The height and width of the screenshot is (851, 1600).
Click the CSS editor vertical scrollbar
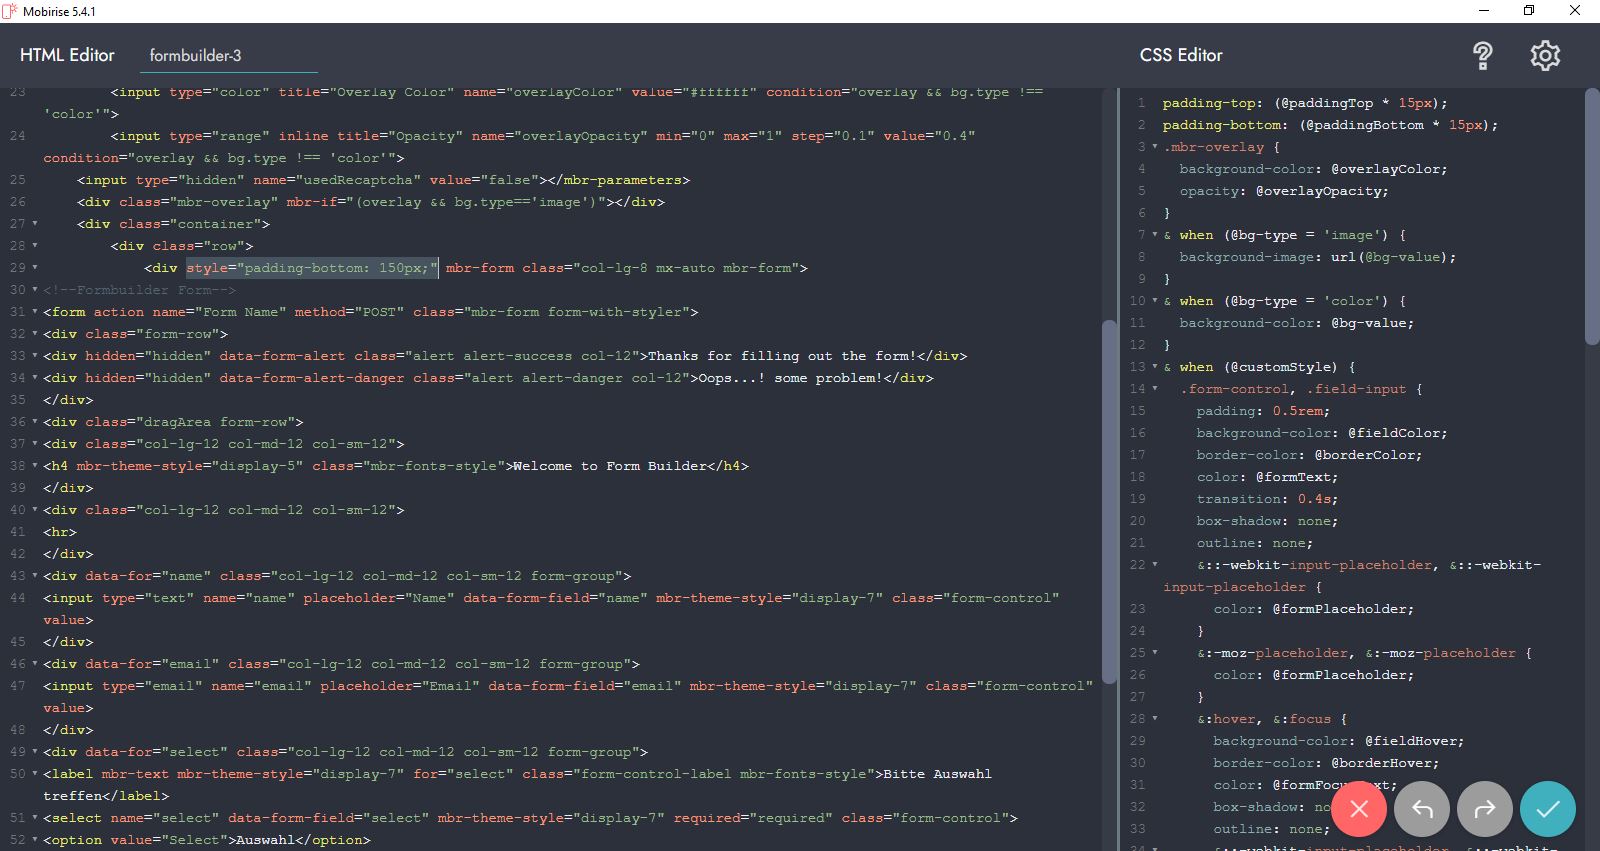(x=1592, y=215)
